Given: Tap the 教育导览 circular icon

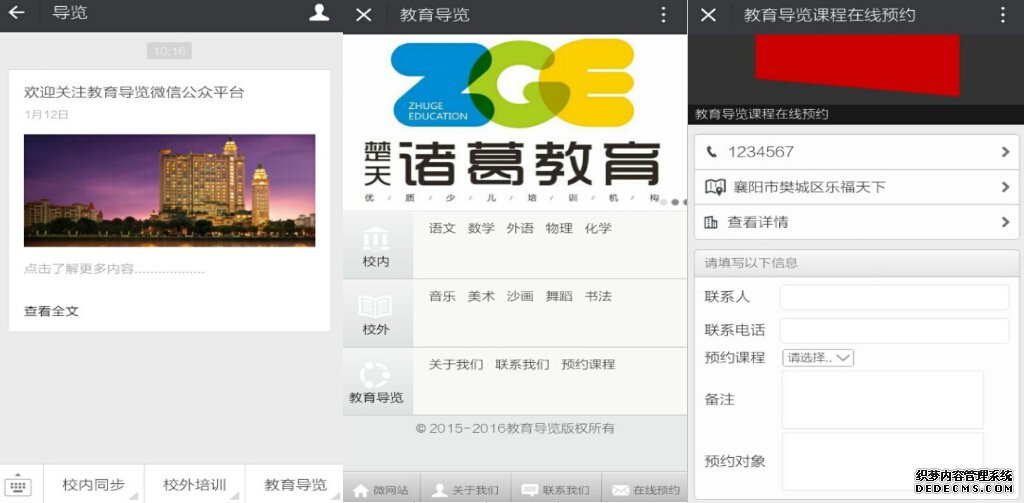Looking at the screenshot, I should [x=376, y=374].
